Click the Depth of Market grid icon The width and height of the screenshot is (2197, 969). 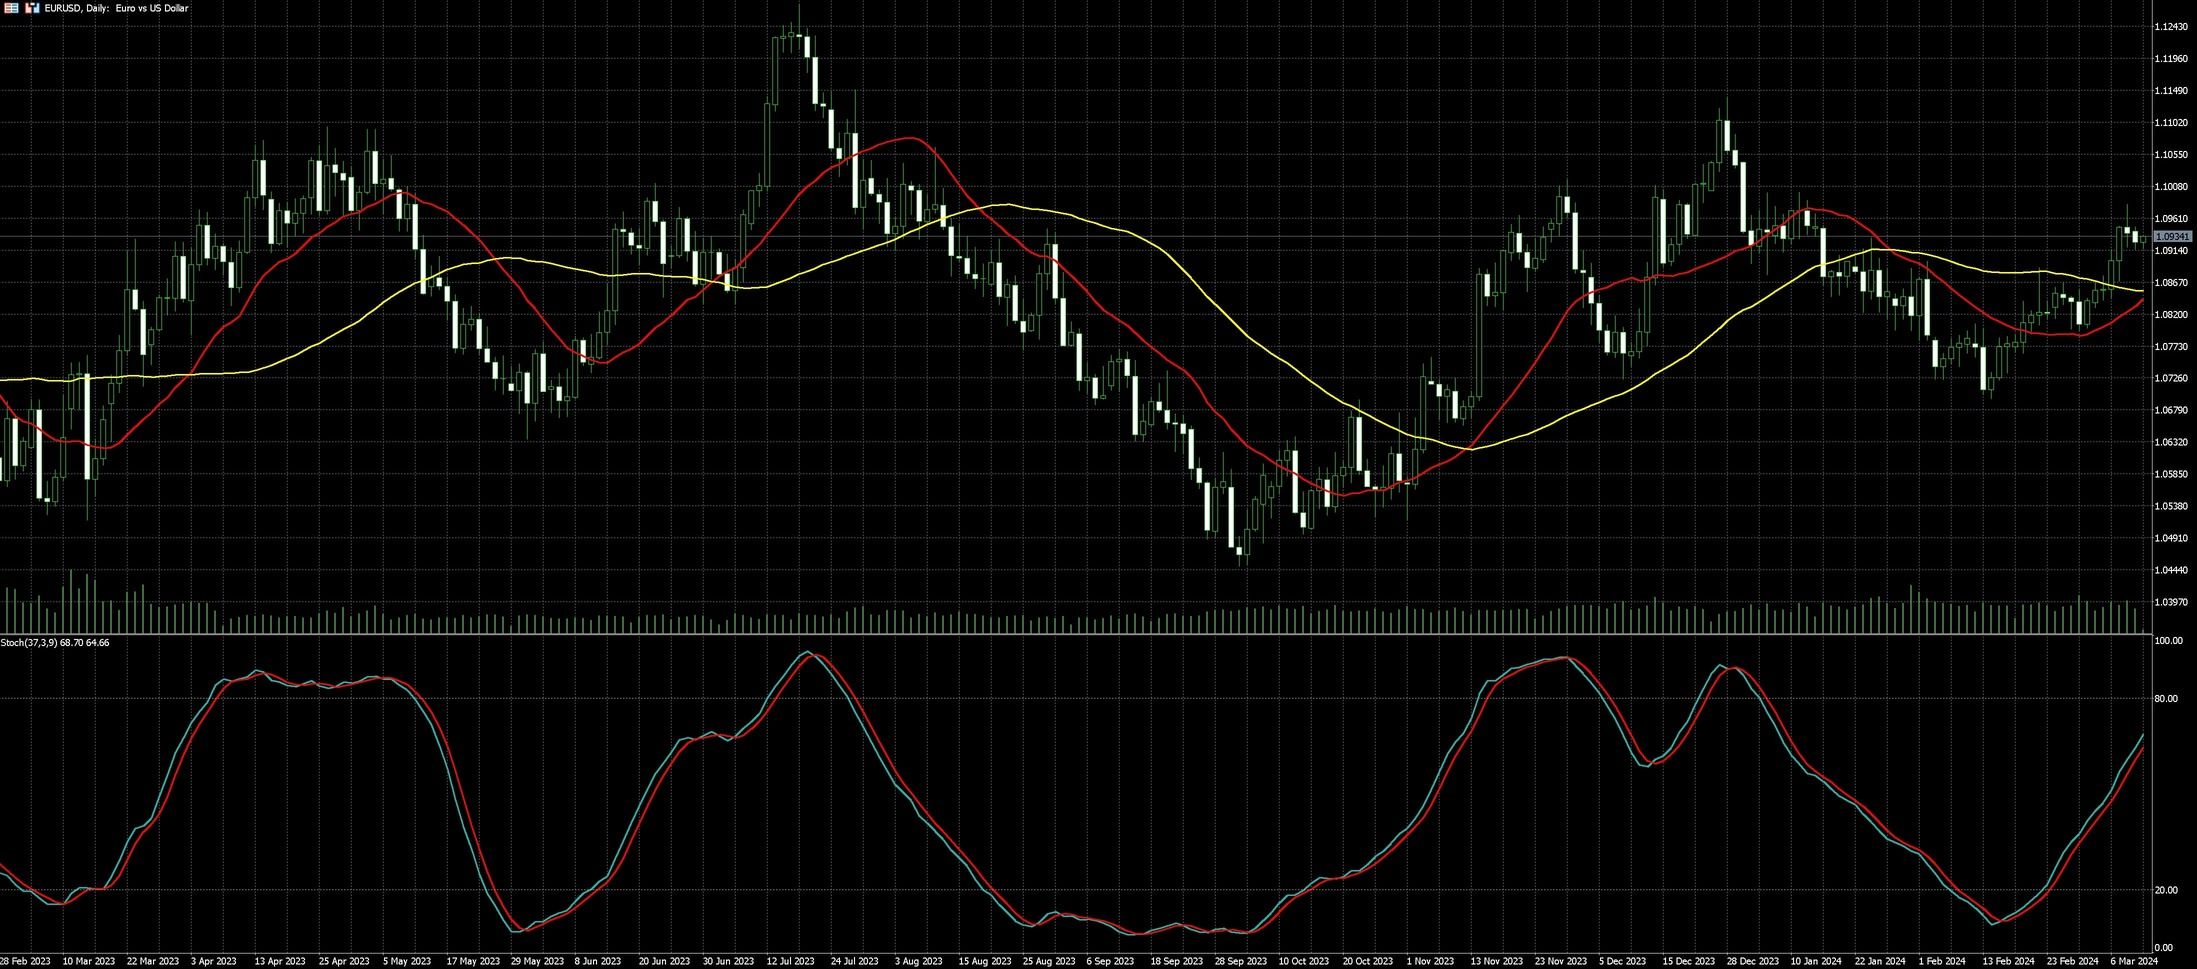click(11, 8)
